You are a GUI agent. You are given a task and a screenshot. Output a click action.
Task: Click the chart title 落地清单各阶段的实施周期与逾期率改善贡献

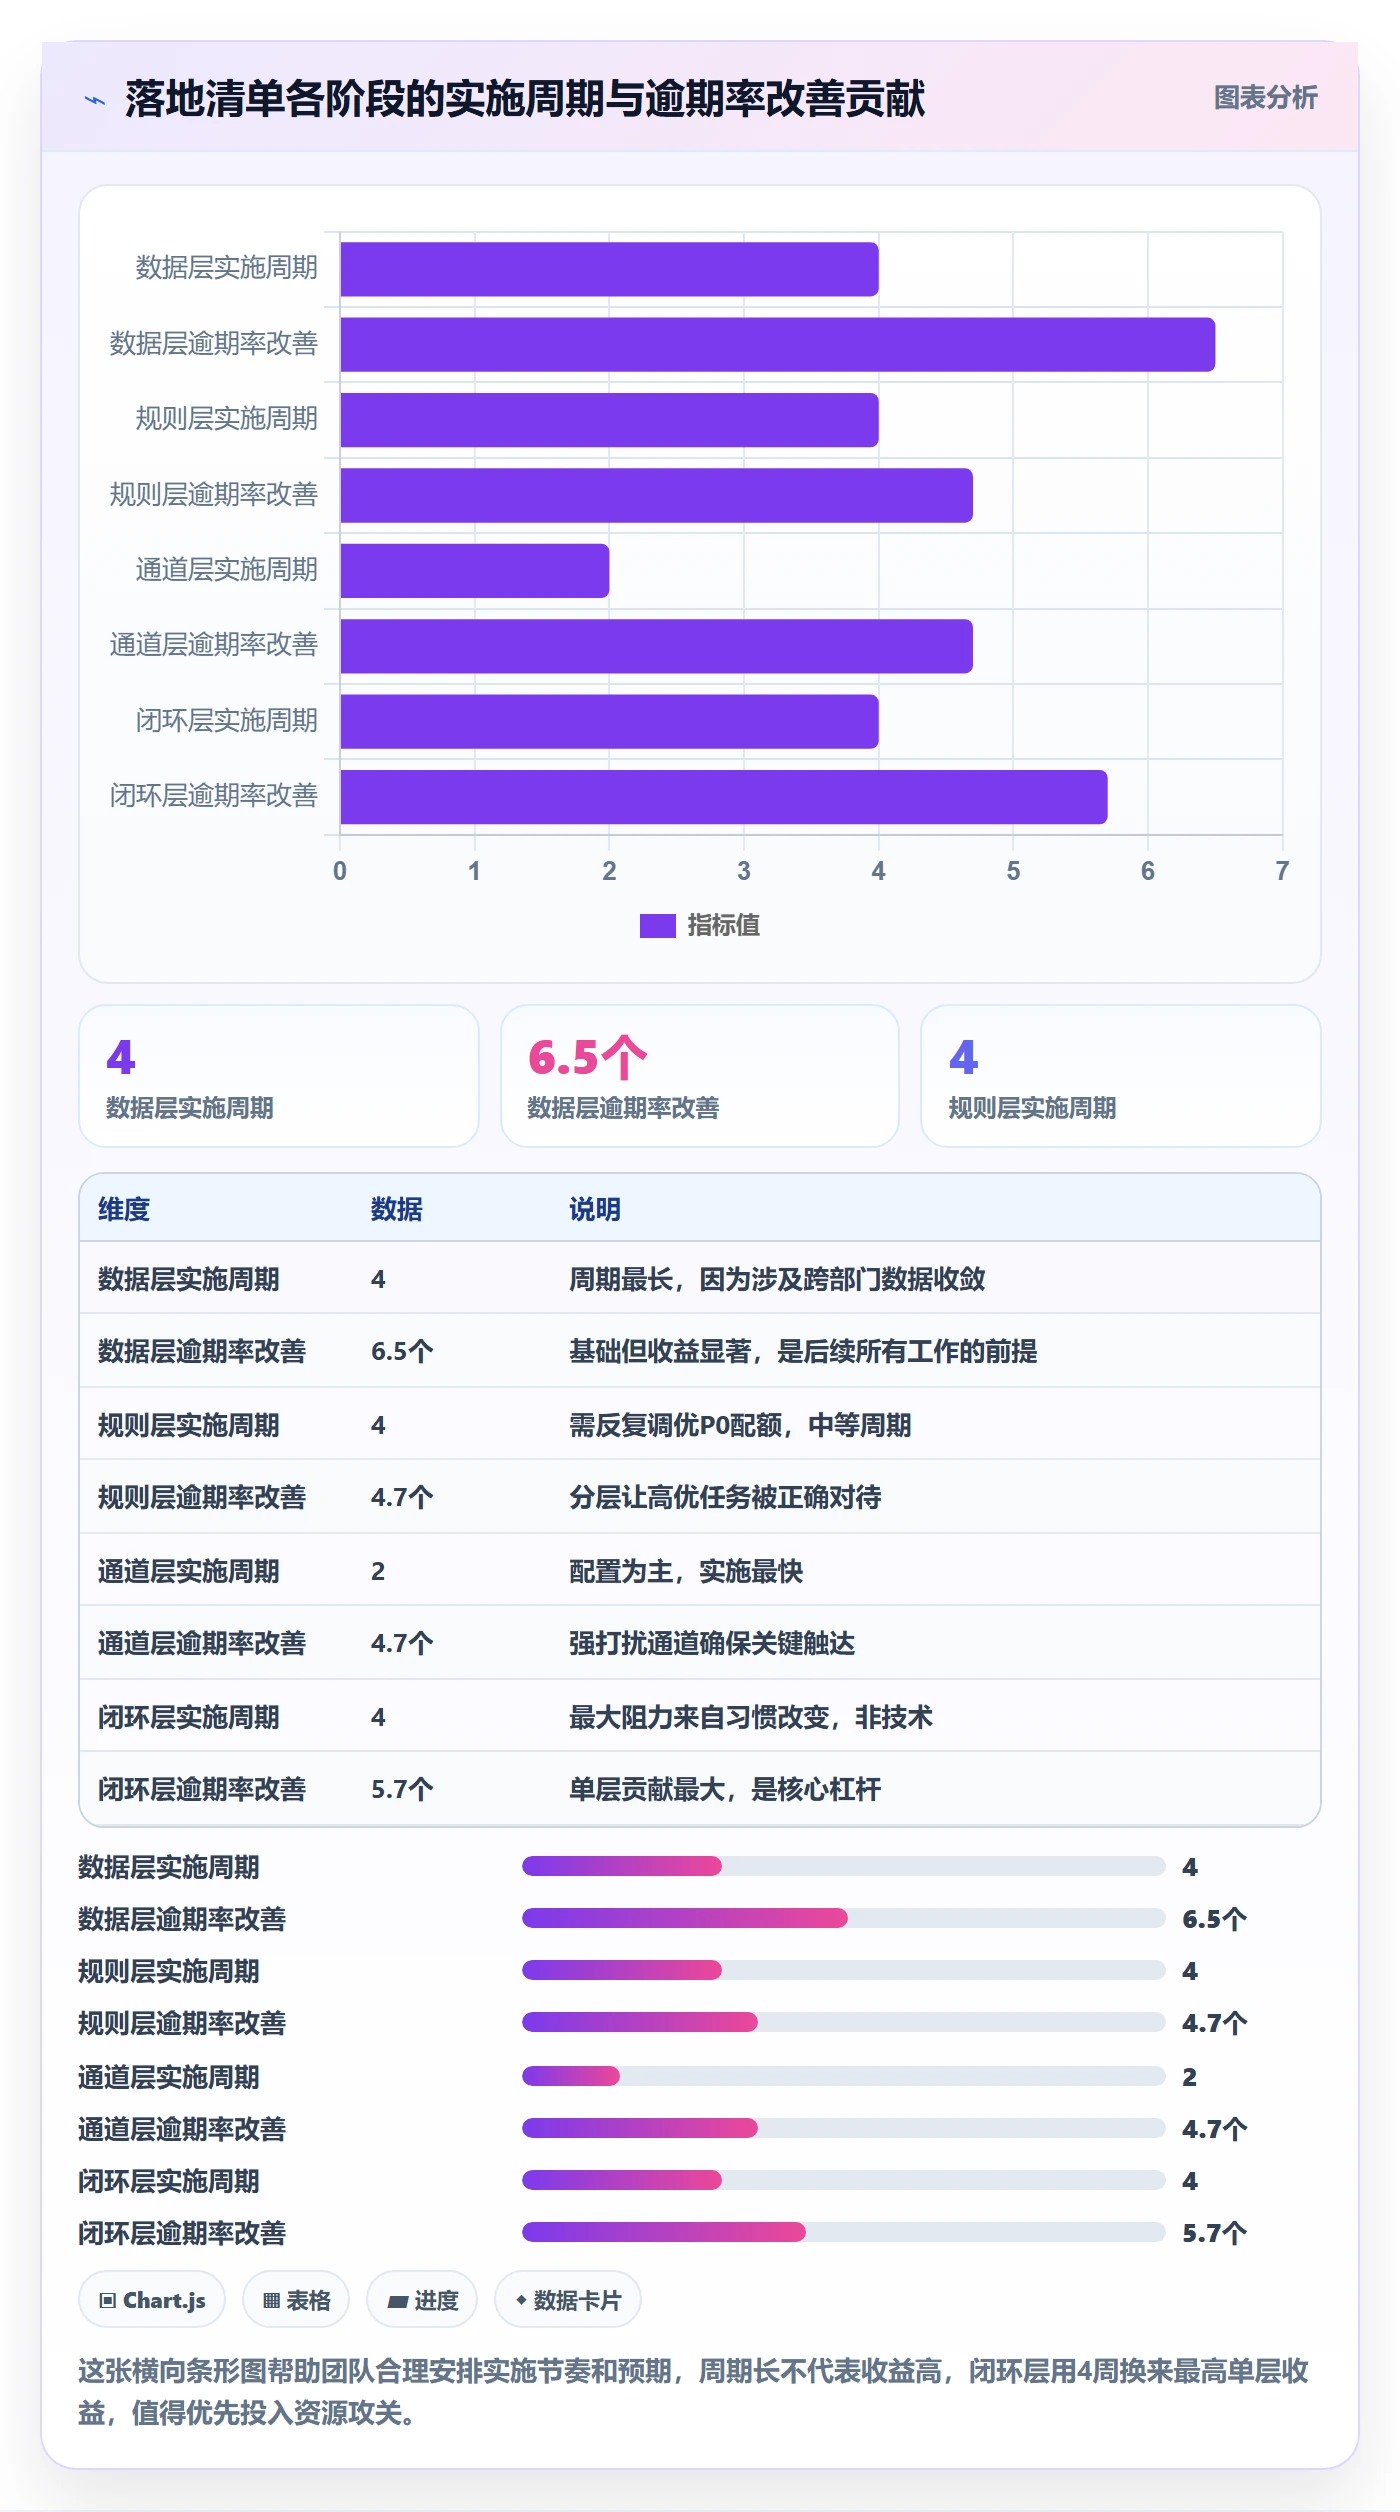pyautogui.click(x=525, y=99)
